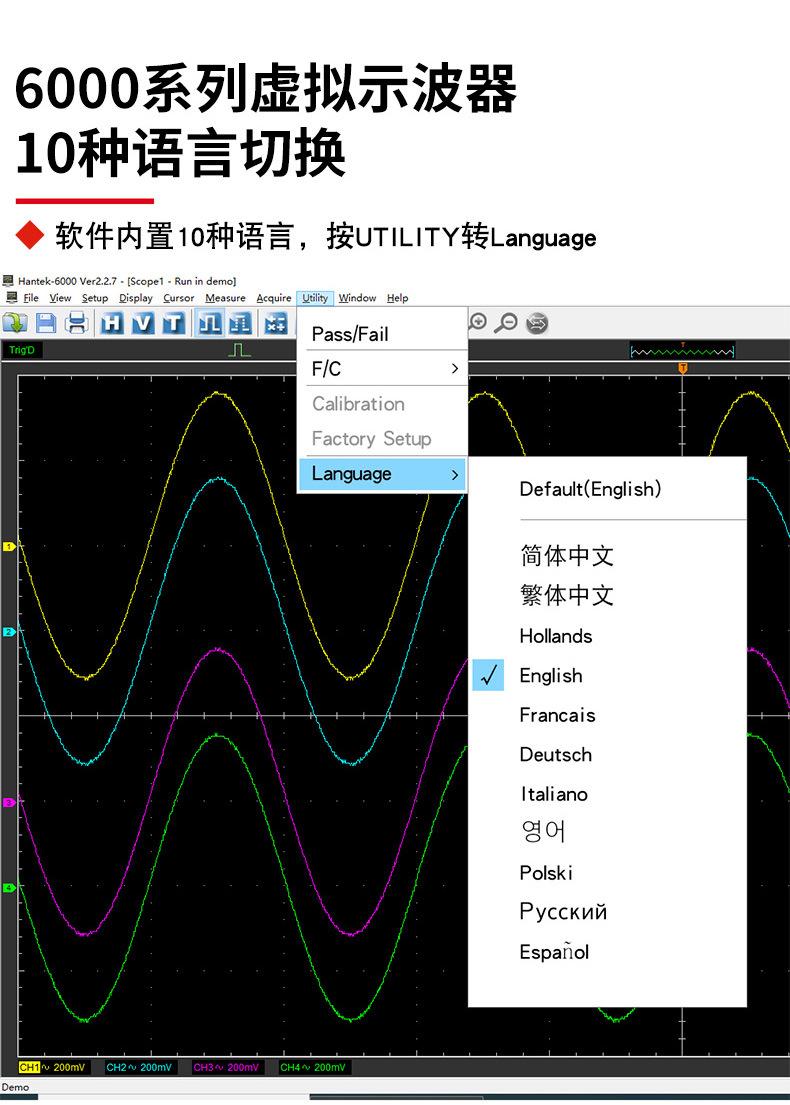
Task: Click the open file toolbar icon
Action: tap(15, 323)
